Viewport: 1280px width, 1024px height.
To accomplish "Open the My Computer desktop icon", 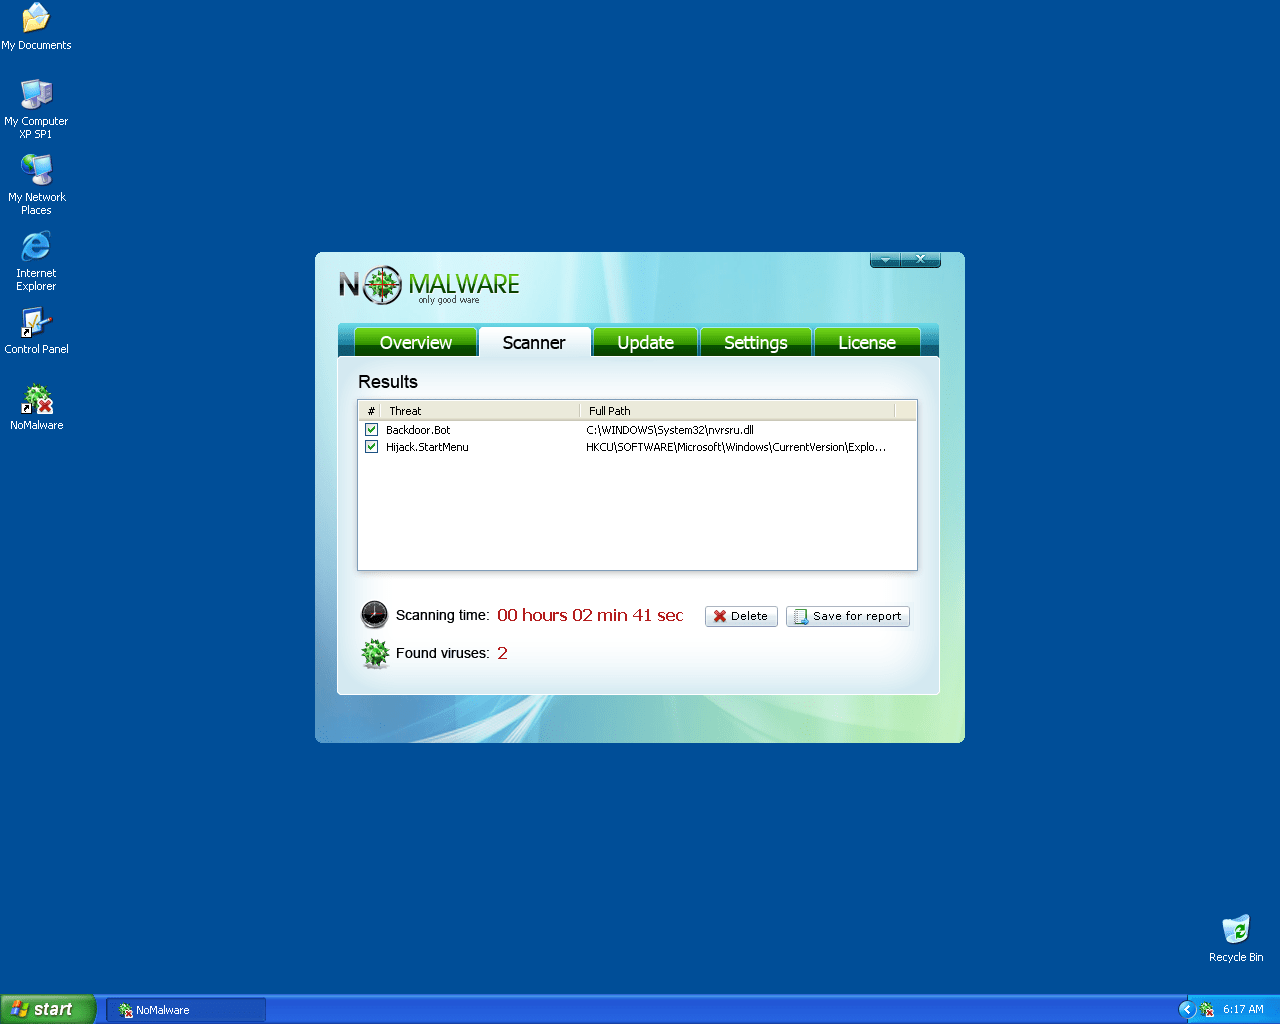I will [x=36, y=95].
